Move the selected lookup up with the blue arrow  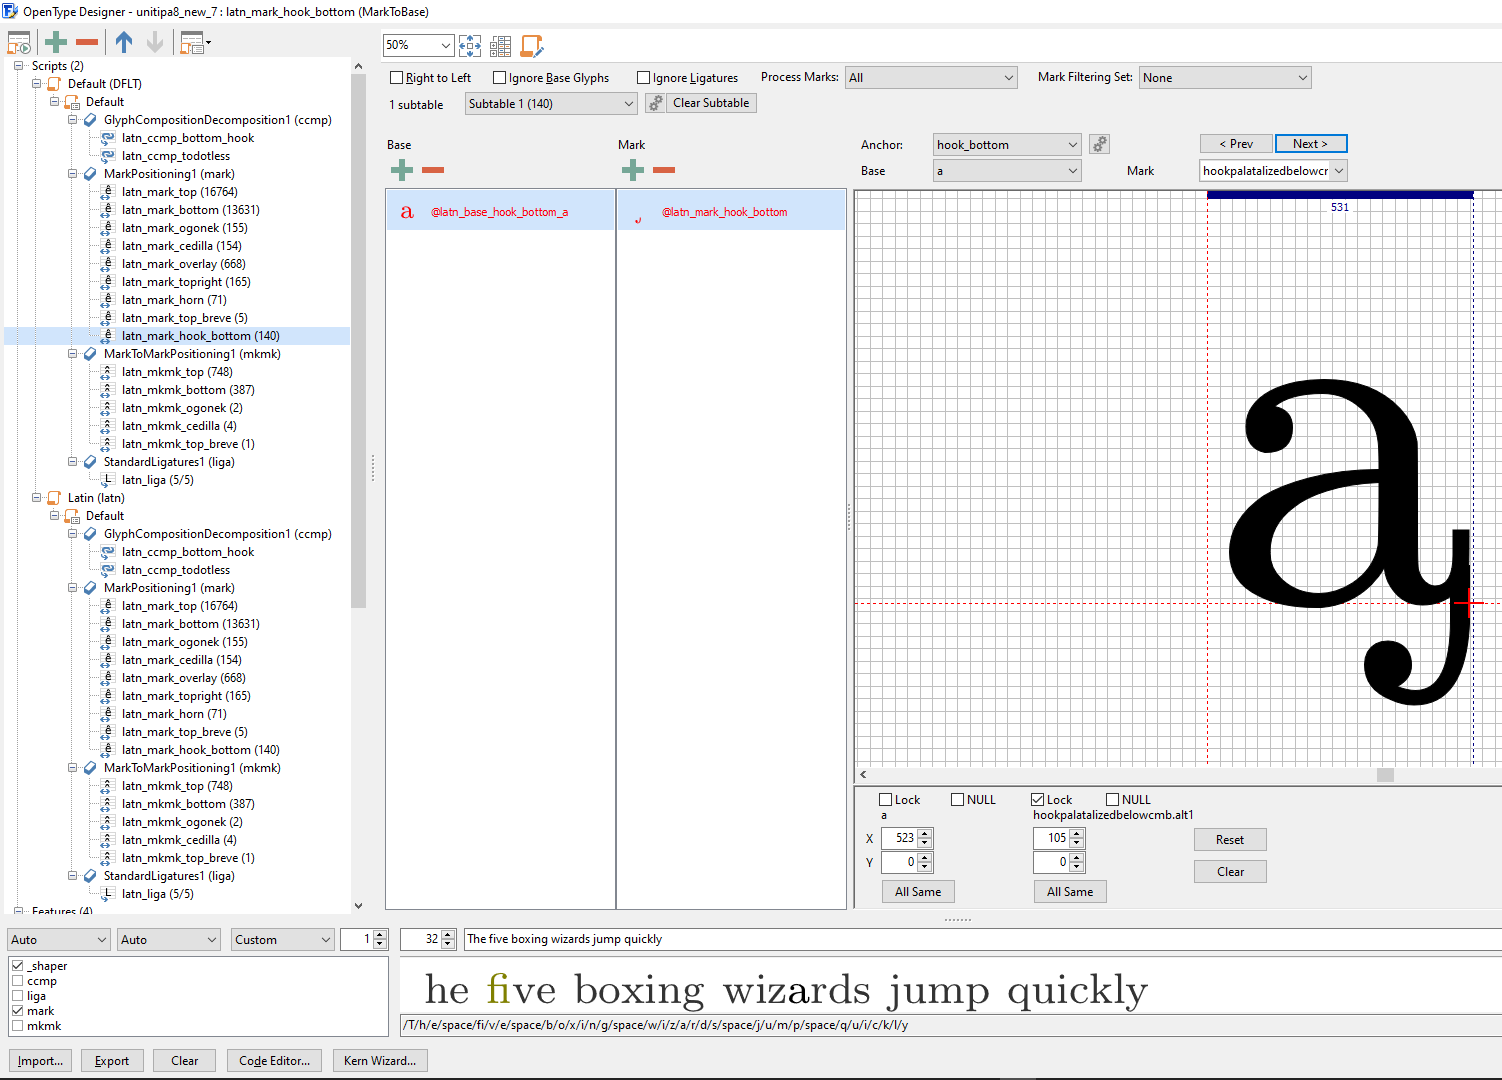point(124,42)
